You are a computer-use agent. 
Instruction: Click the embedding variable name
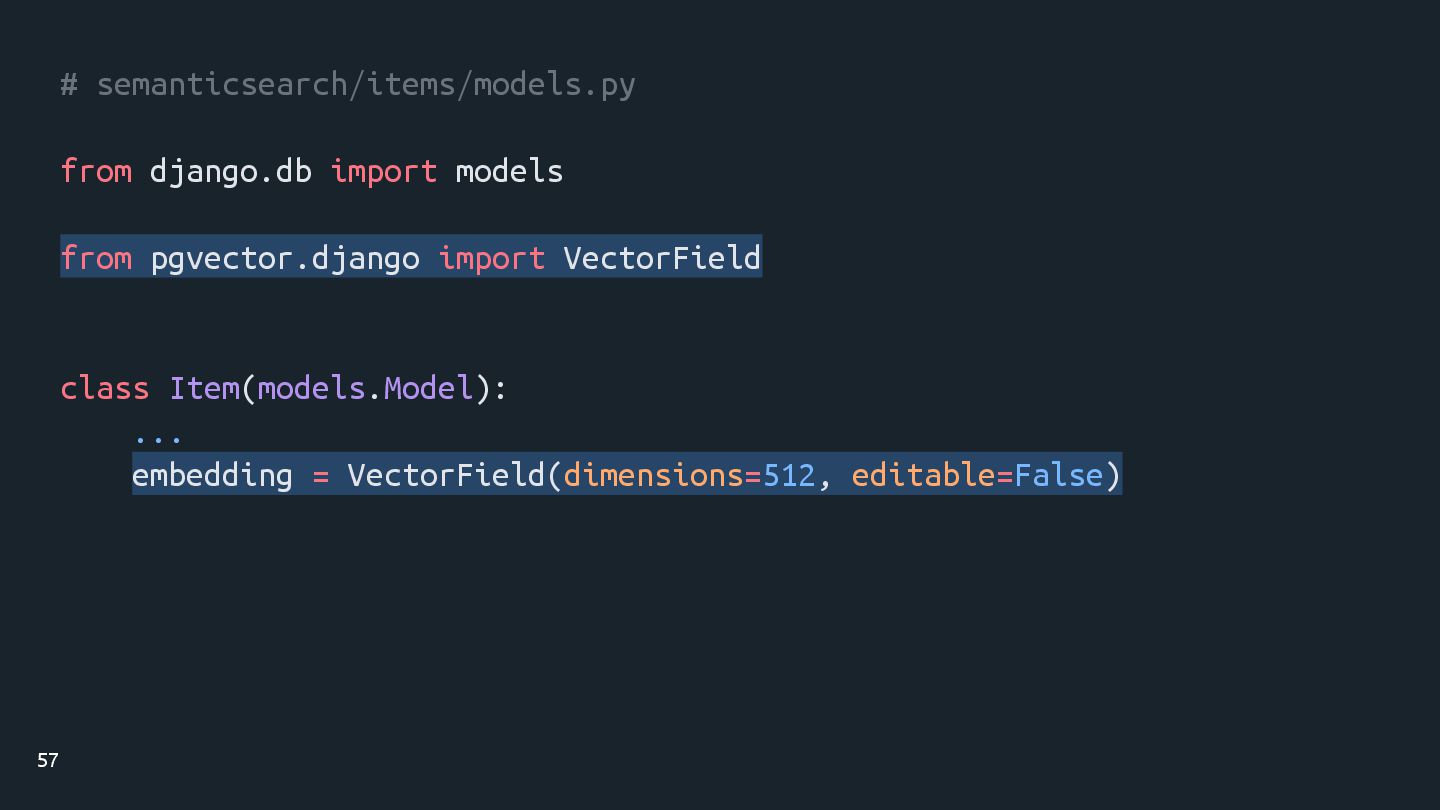(212, 475)
